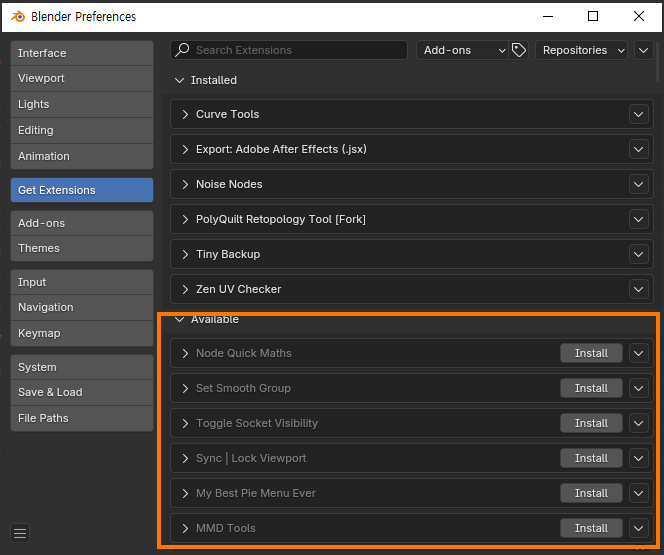Open Noise Nodes options dropdown
This screenshot has width=664, height=555.
[639, 184]
